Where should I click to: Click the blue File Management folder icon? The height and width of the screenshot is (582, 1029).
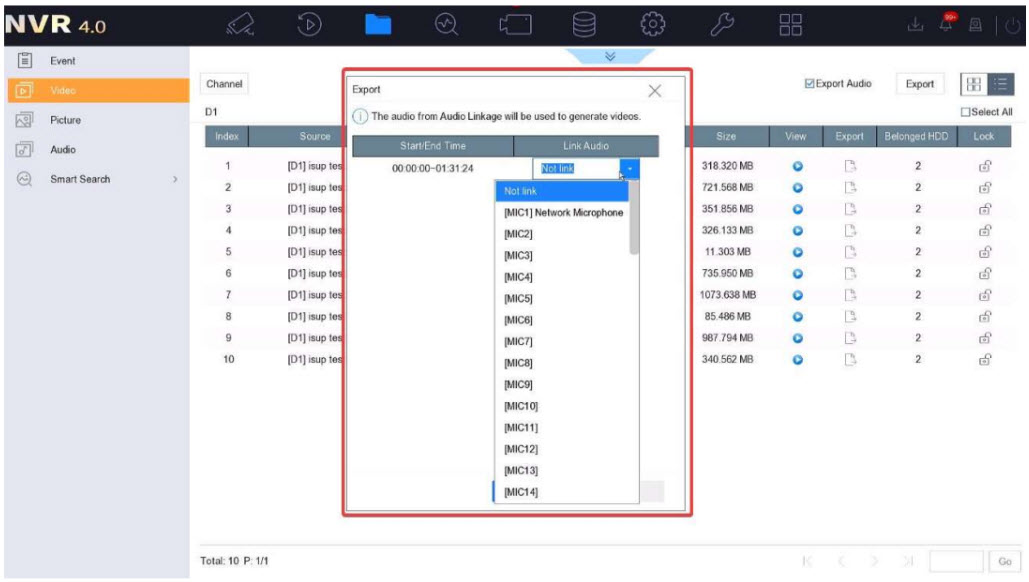pos(377,22)
